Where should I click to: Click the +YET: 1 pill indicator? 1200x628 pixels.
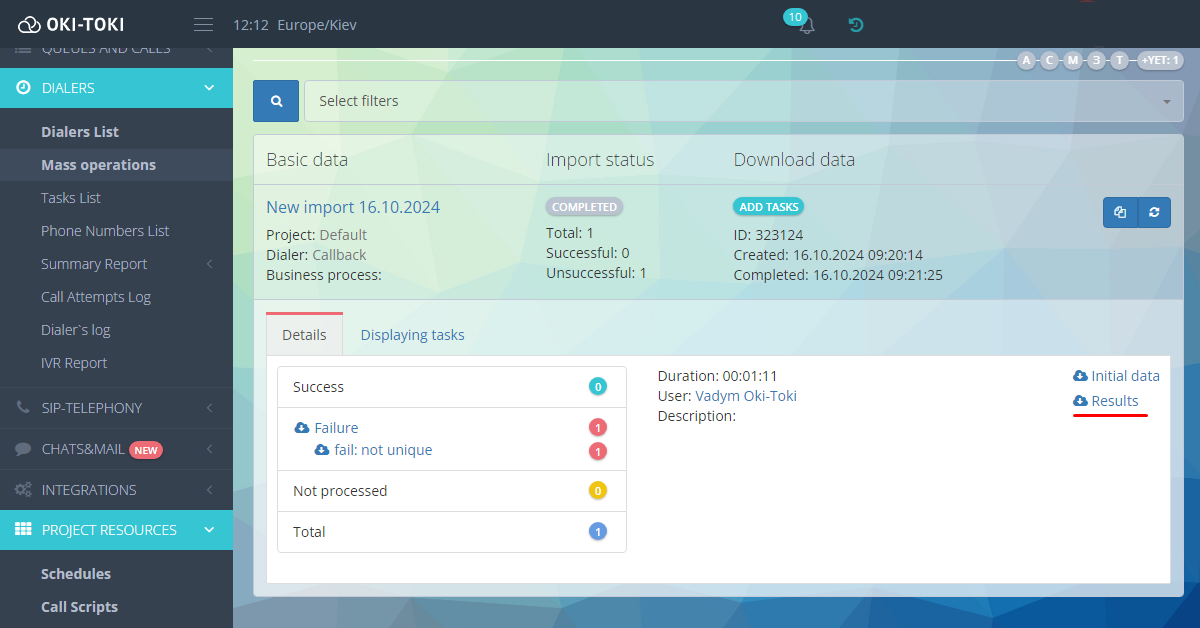click(1161, 60)
